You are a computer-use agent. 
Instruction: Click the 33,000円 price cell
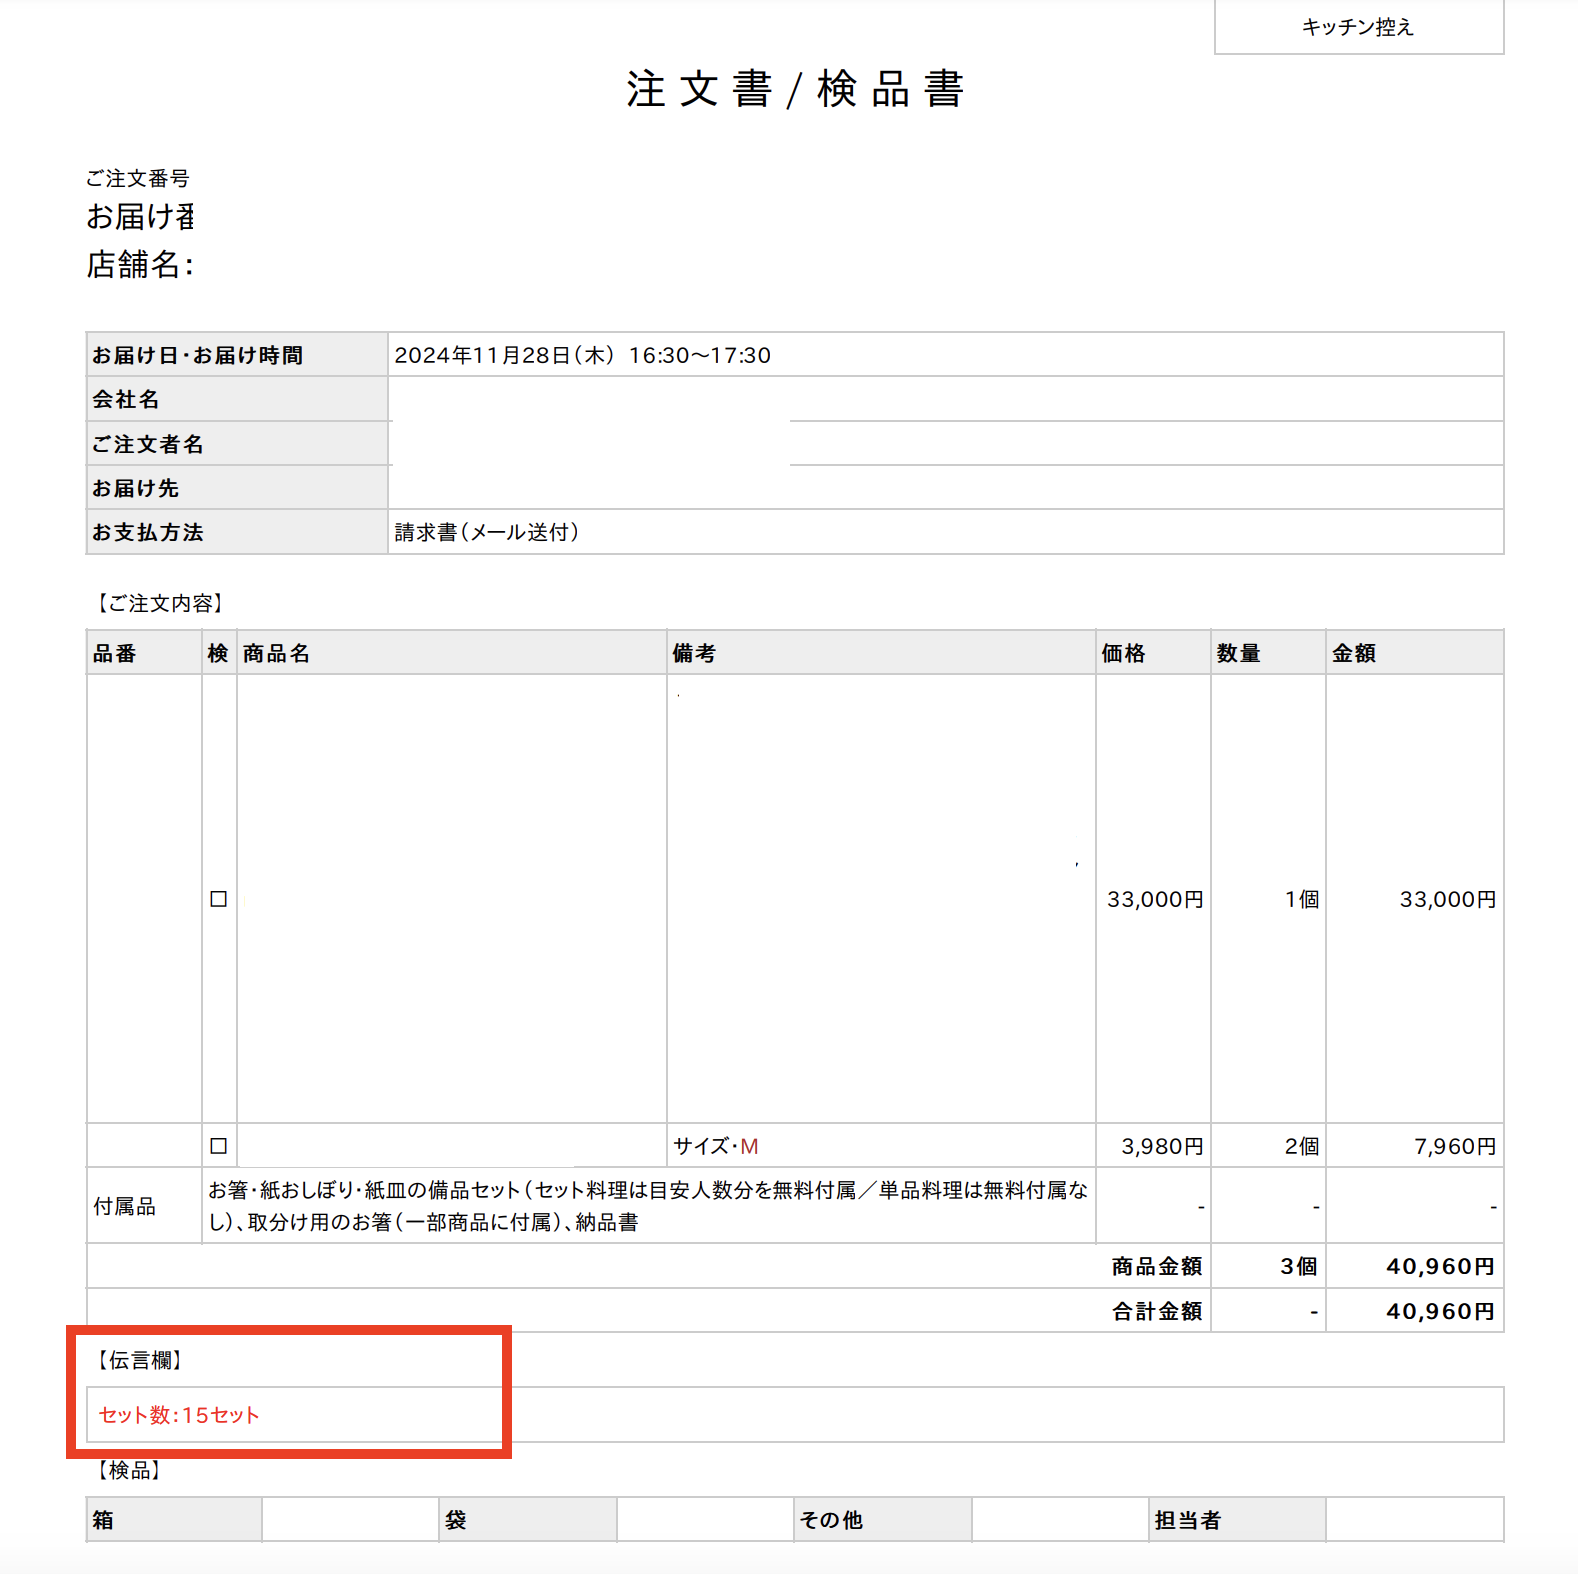click(1155, 899)
